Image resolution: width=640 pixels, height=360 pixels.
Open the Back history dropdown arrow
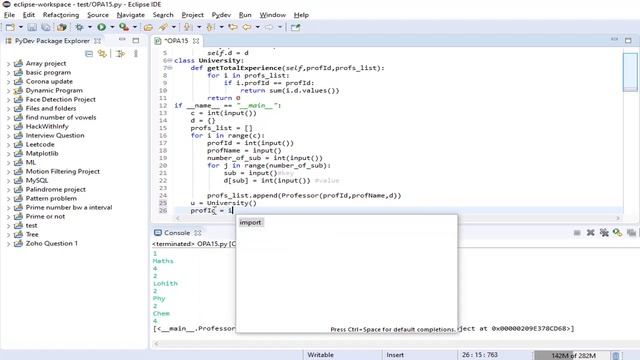tap(258, 27)
